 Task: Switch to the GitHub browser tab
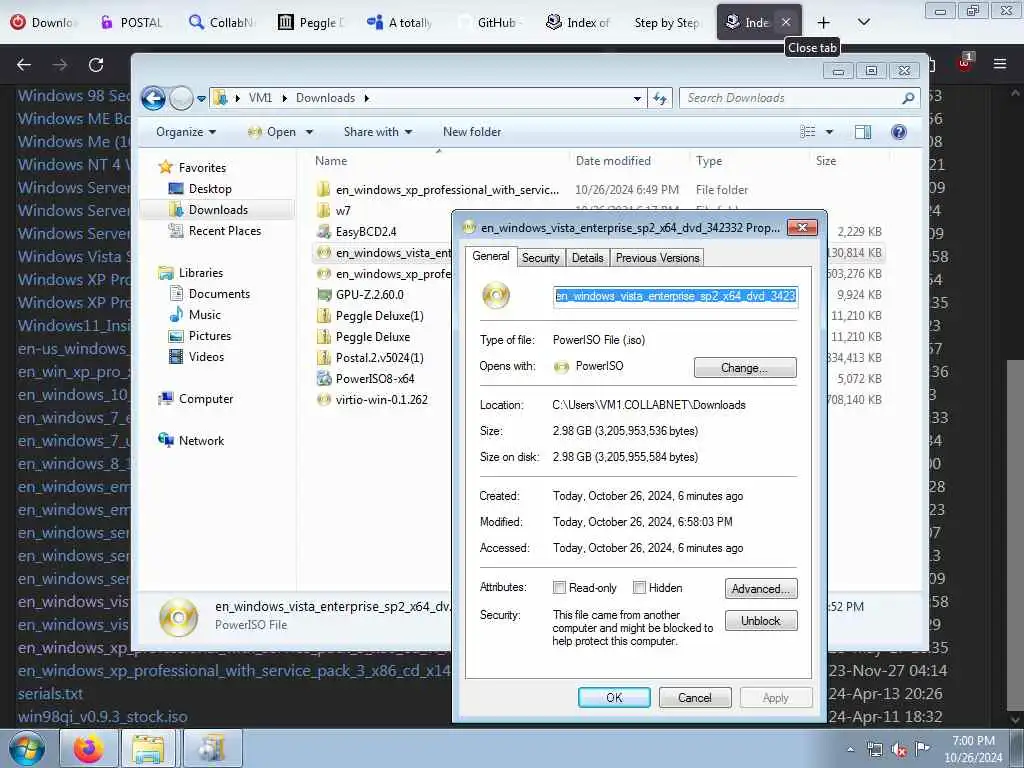pyautogui.click(x=490, y=23)
